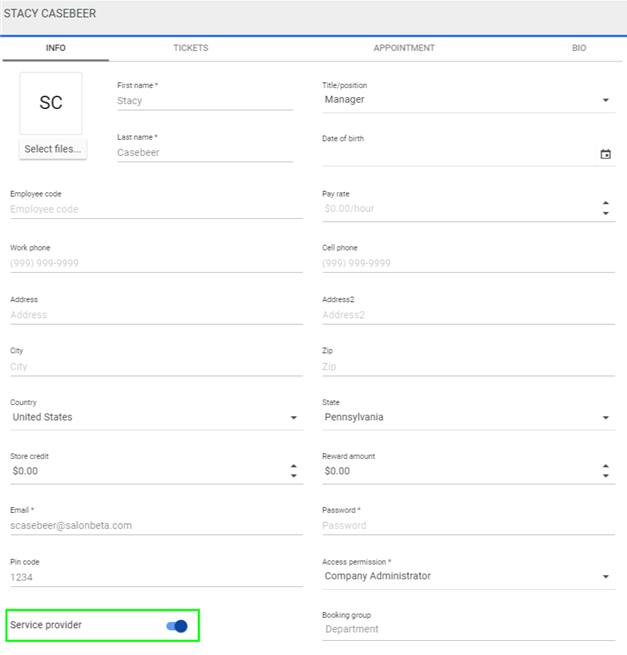Click the Reward amount stepper arrows
The height and width of the screenshot is (655, 627).
[605, 470]
